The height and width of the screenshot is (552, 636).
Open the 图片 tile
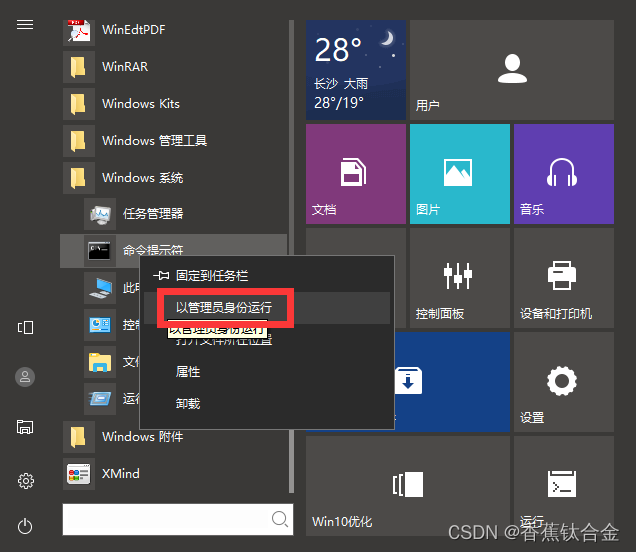[x=460, y=174]
